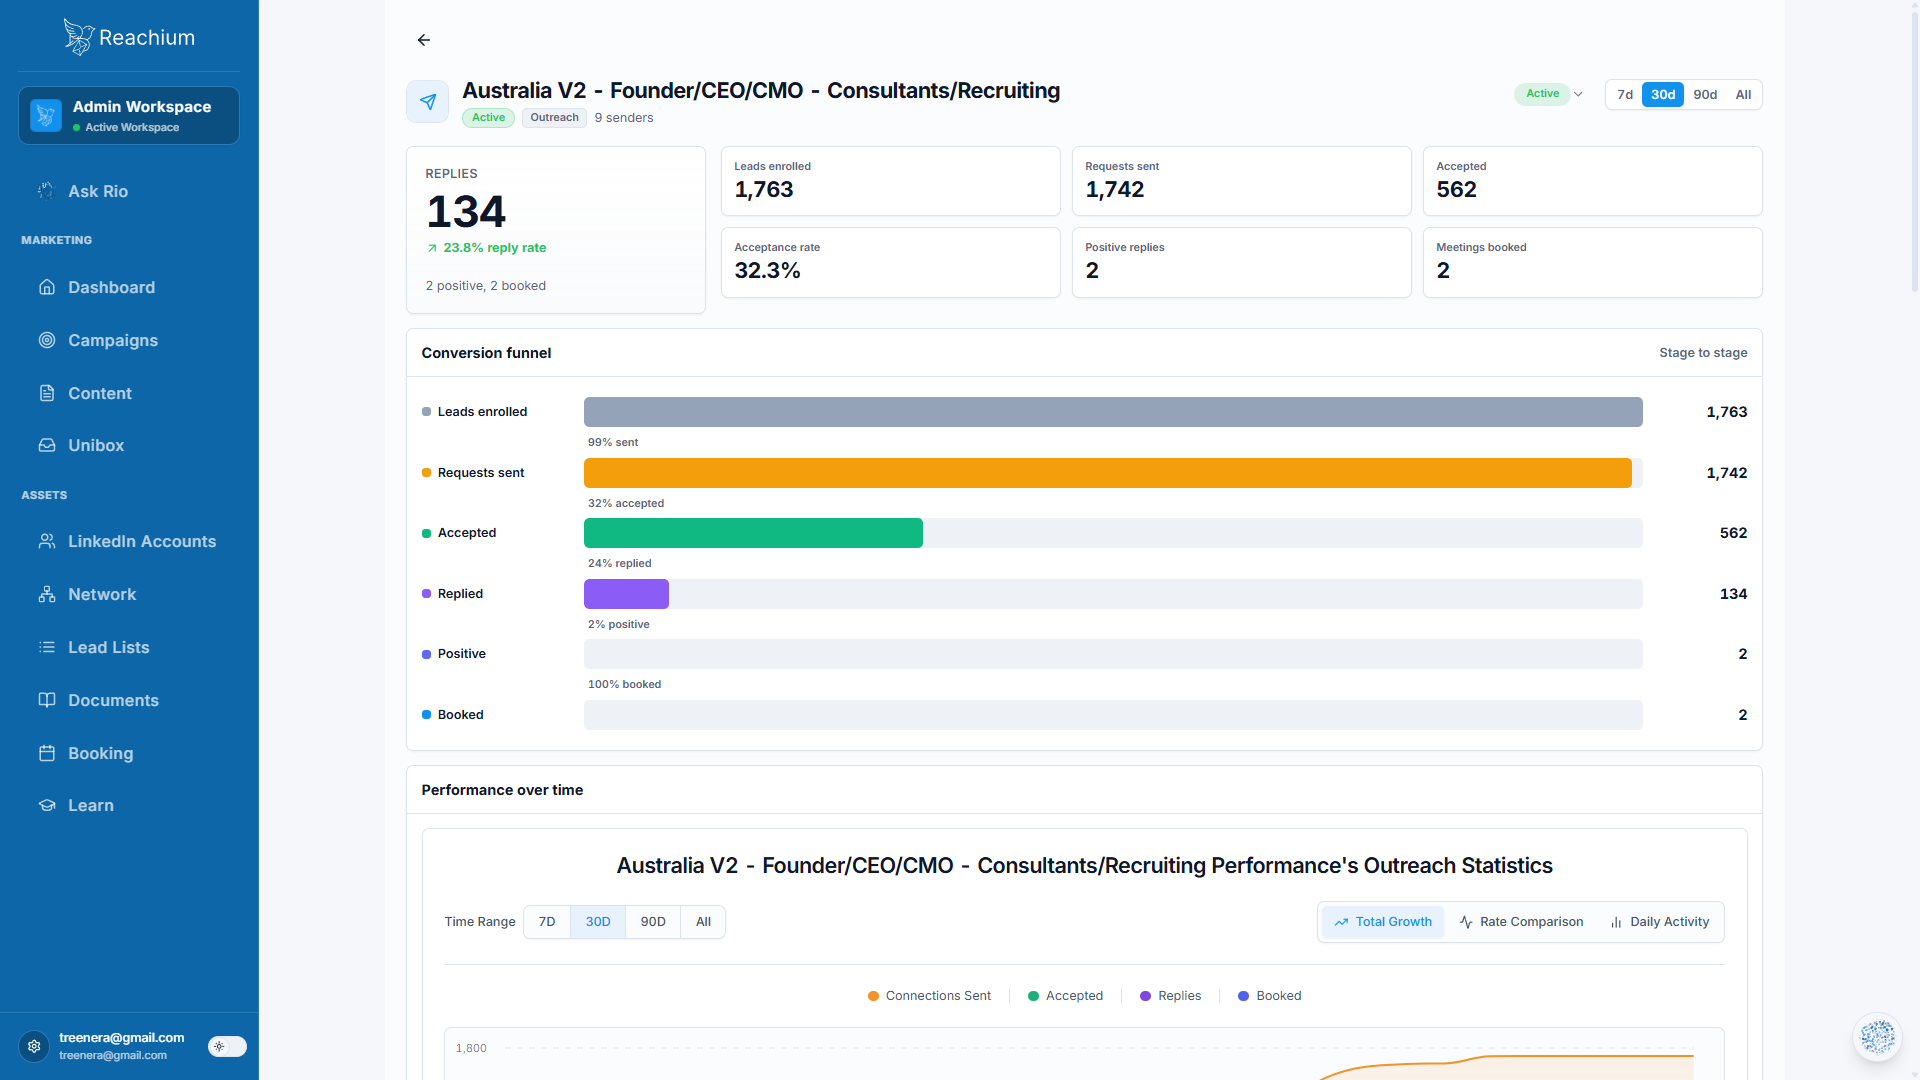Click the 30d button at top right
Image resolution: width=1920 pixels, height=1080 pixels.
point(1663,94)
